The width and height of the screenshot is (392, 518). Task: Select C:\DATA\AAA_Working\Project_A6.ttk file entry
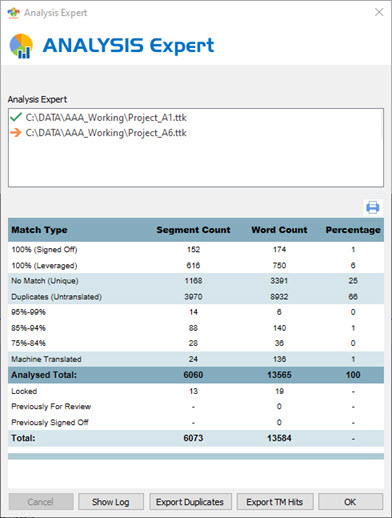(106, 133)
